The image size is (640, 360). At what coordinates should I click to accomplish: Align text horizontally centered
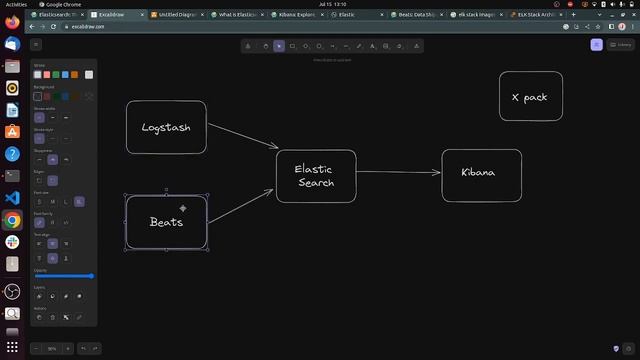tap(53, 244)
